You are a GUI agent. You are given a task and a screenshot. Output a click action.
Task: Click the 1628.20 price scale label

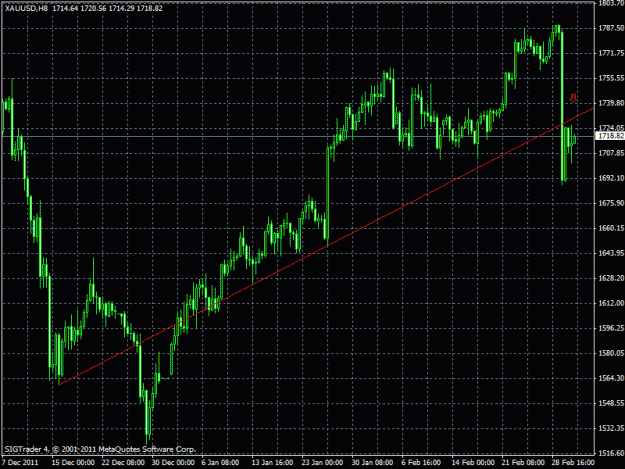pos(611,278)
